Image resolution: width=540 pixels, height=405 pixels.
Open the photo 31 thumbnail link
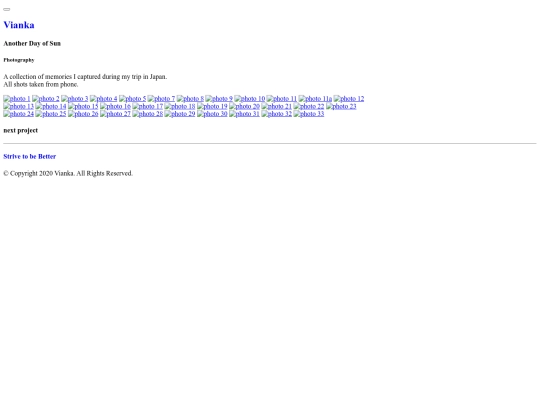245,114
